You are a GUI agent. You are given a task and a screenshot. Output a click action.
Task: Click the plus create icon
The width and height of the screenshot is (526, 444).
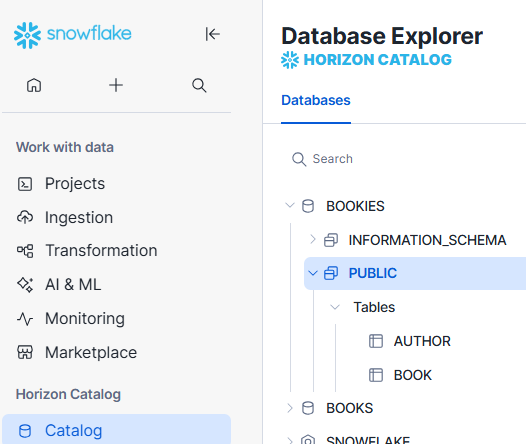coord(116,85)
